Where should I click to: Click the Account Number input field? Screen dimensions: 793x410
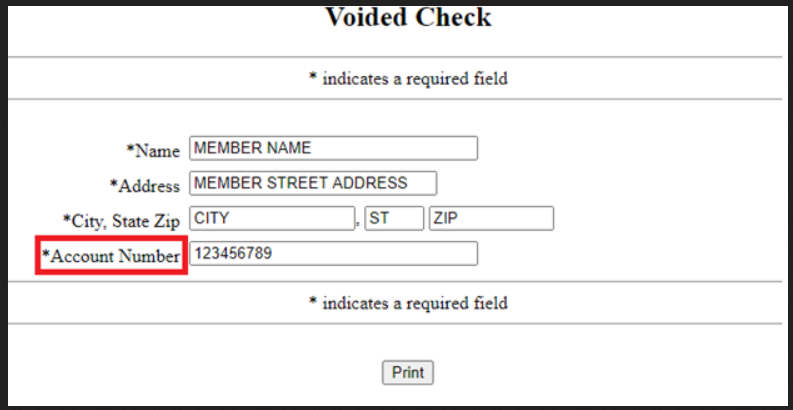333,254
